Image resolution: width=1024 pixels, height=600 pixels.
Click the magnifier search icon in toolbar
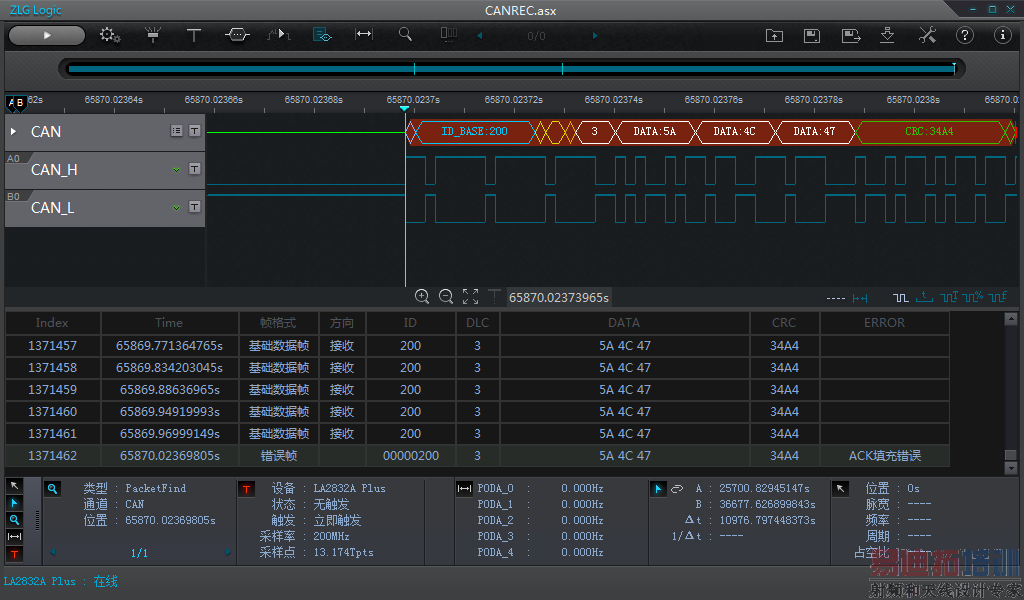[x=405, y=34]
